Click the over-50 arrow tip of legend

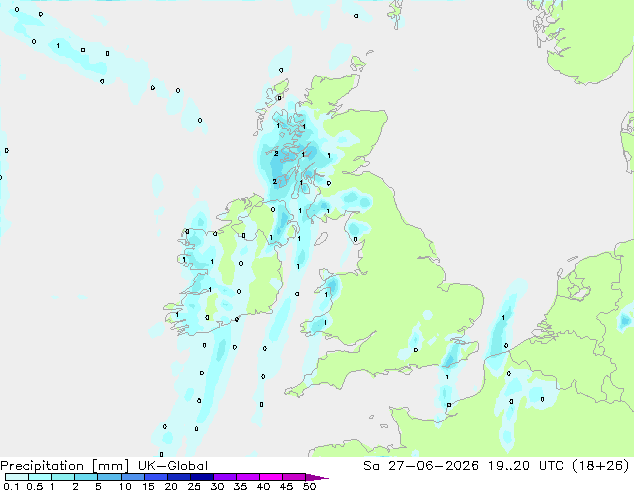point(317,477)
